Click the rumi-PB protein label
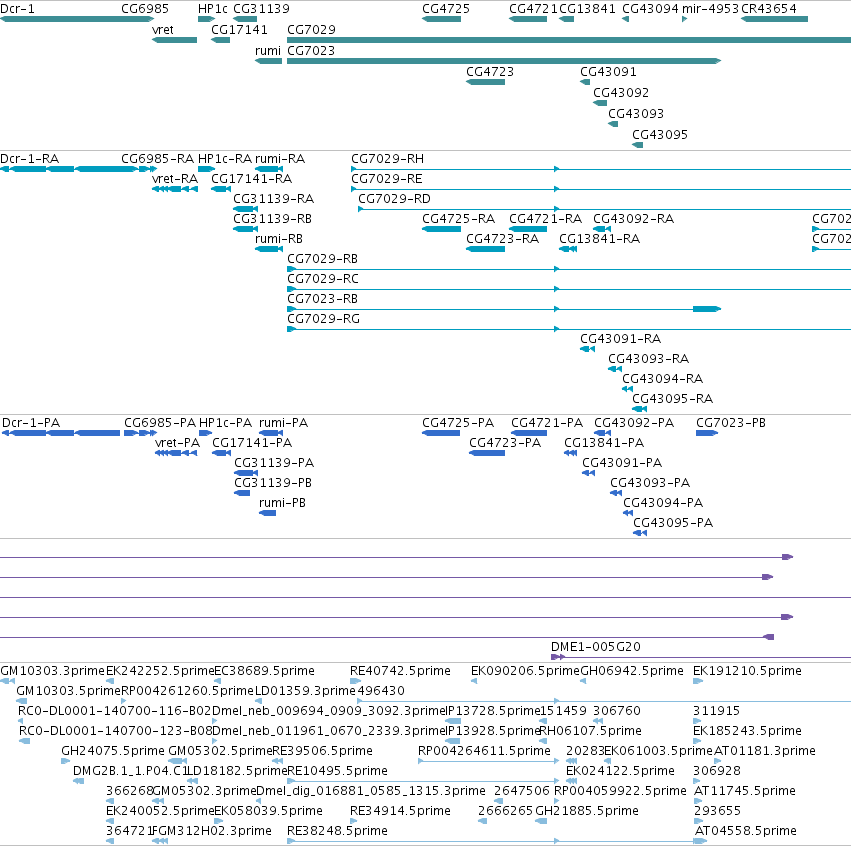Viewport: 851px width, 846px height. tap(282, 503)
